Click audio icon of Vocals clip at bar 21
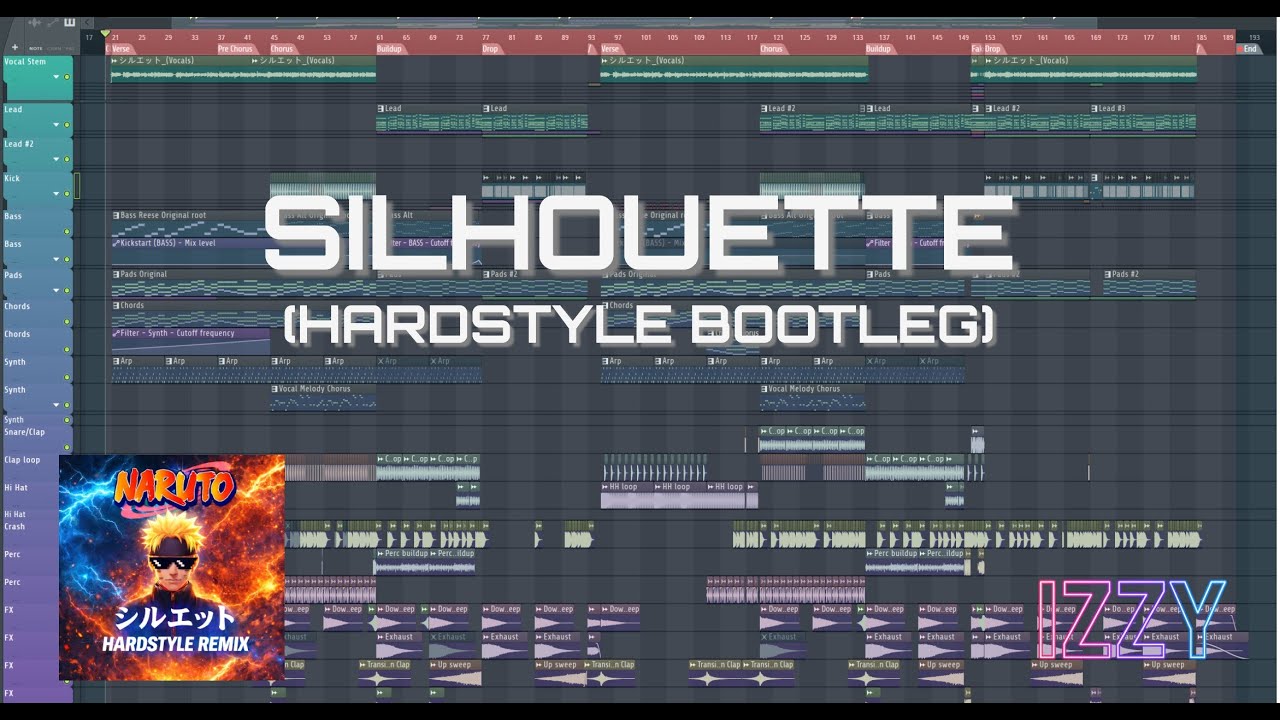 pos(115,60)
